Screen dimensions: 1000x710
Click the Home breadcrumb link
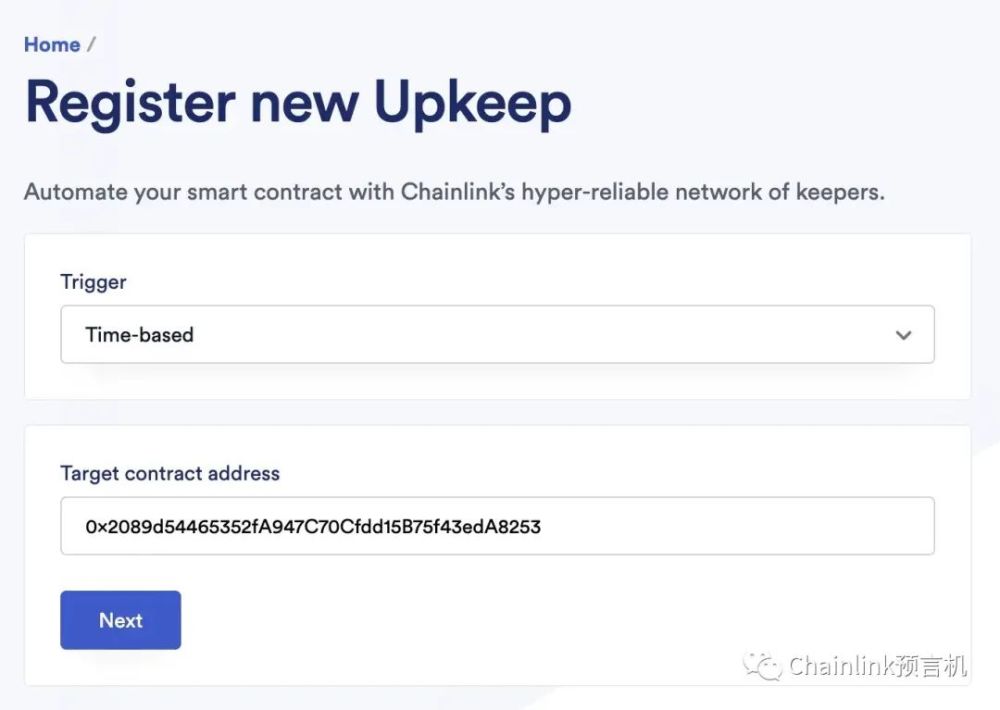51,44
